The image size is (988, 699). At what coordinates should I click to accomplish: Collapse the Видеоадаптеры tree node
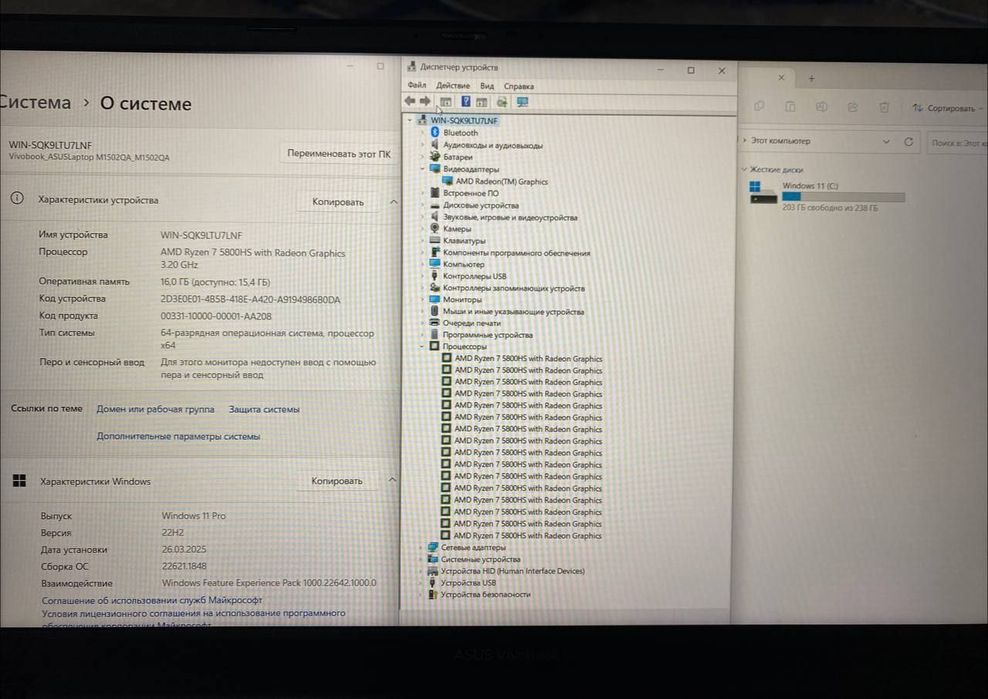[422, 168]
